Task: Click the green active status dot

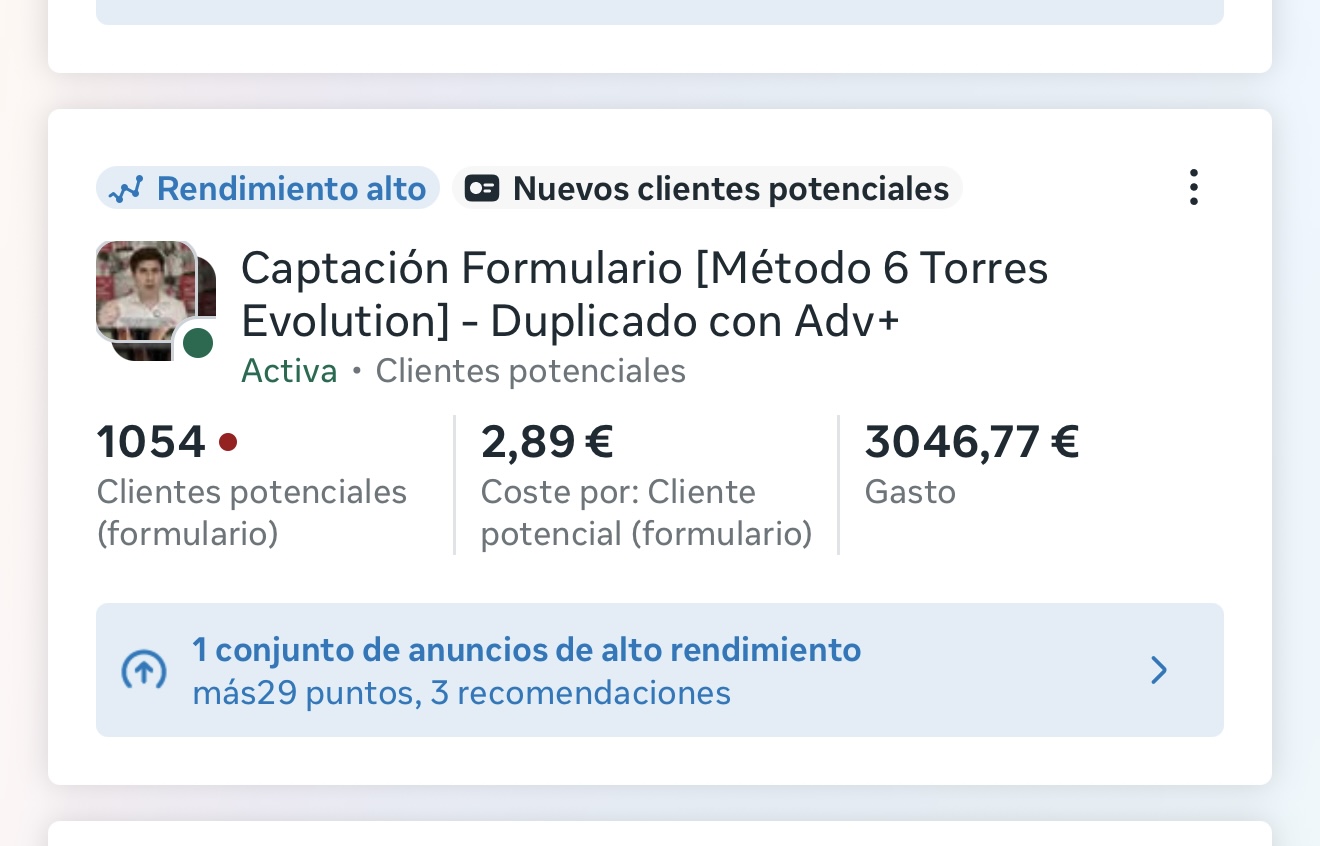Action: click(x=198, y=343)
